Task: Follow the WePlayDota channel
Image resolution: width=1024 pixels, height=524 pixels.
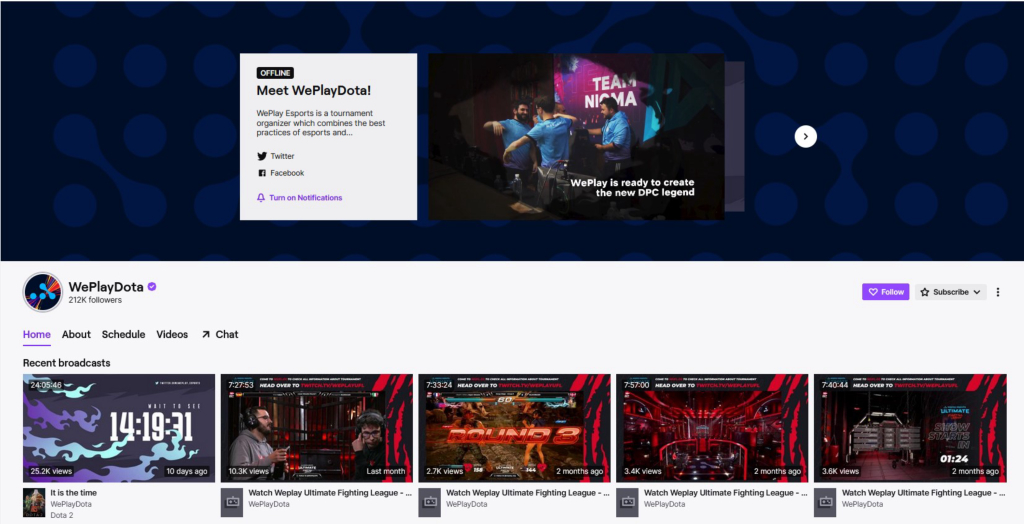Action: tap(886, 292)
